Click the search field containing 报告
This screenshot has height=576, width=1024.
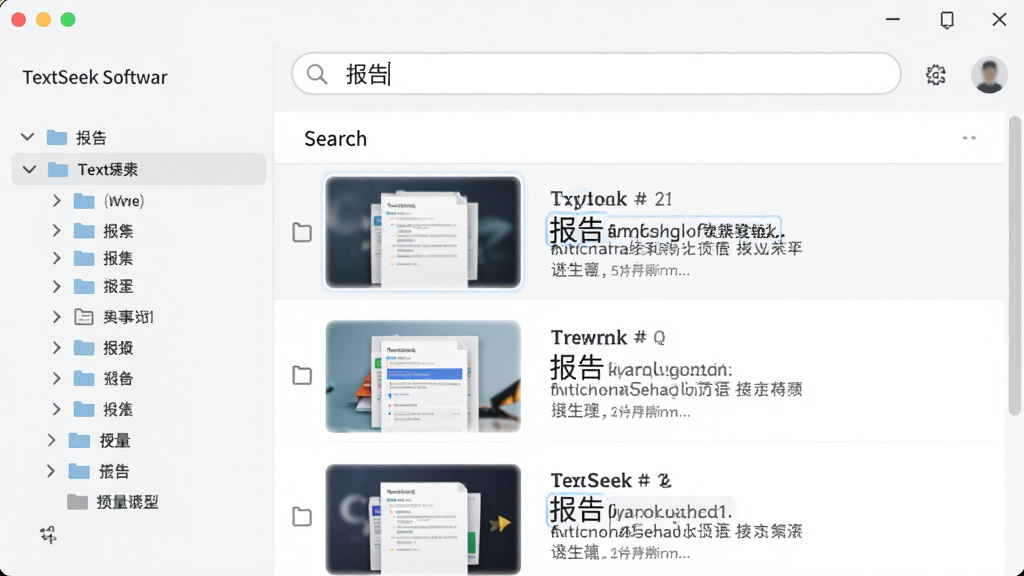point(596,74)
